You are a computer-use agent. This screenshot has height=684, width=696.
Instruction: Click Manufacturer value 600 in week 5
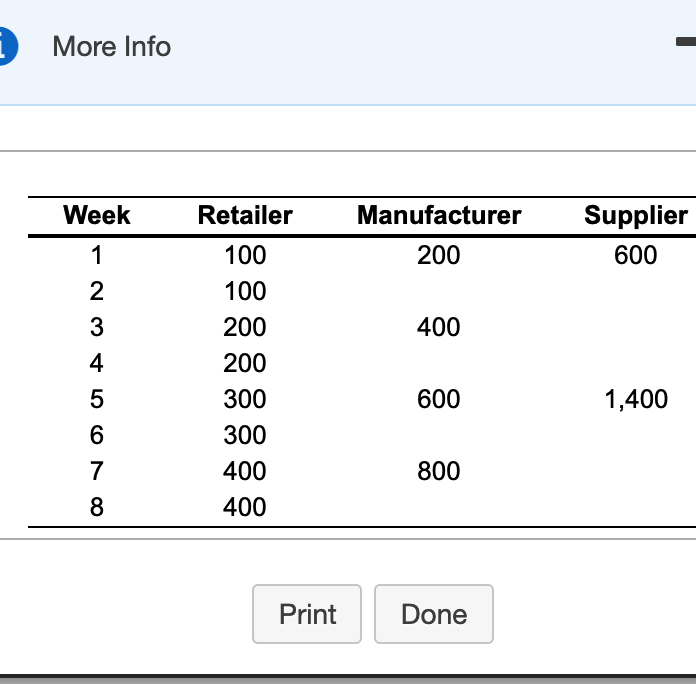pyautogui.click(x=439, y=399)
